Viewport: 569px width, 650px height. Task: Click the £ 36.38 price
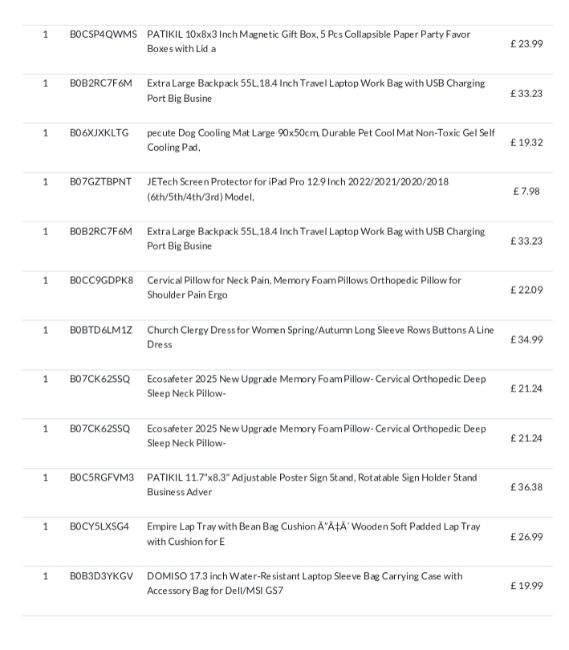(x=526, y=487)
